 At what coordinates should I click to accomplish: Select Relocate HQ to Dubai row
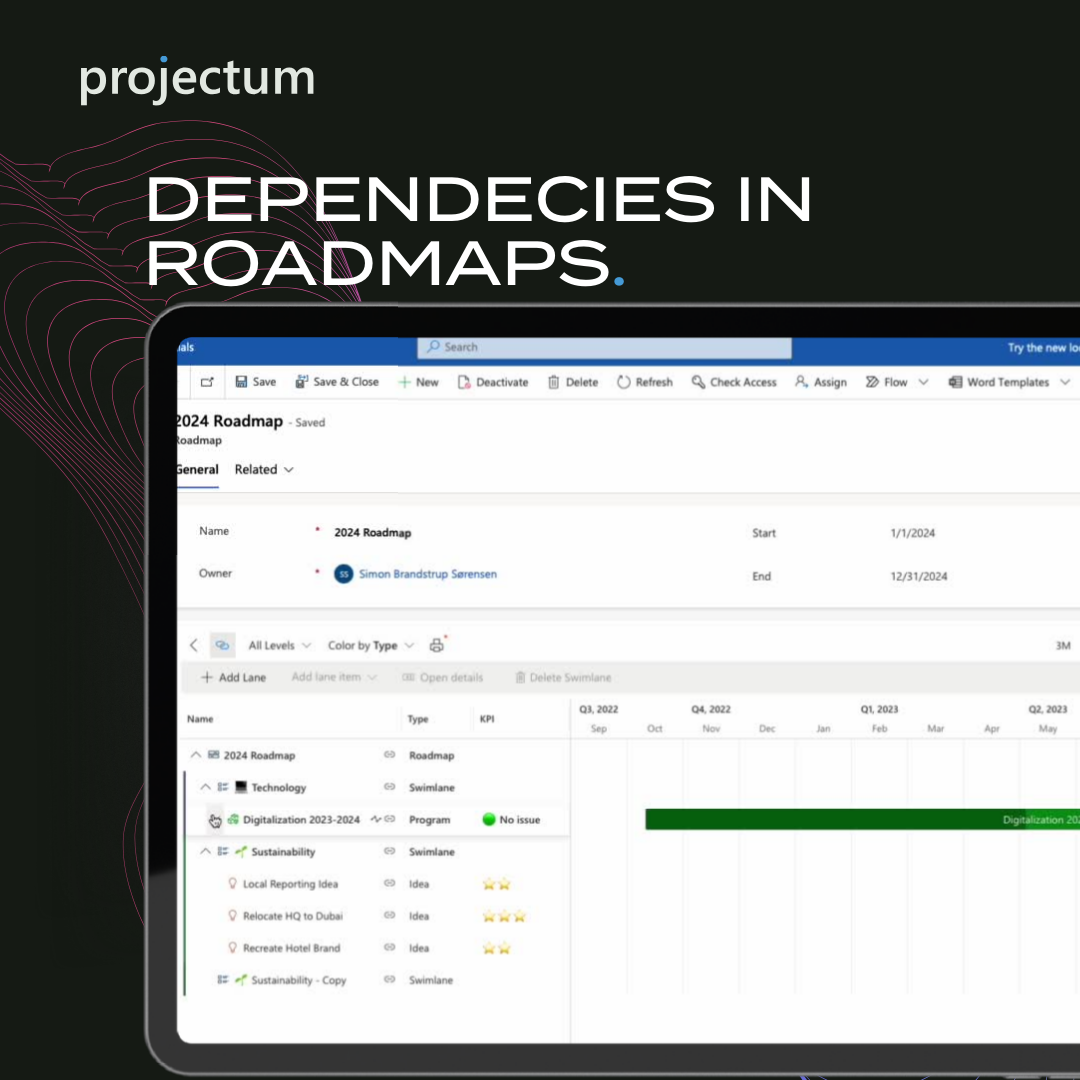click(x=377, y=915)
